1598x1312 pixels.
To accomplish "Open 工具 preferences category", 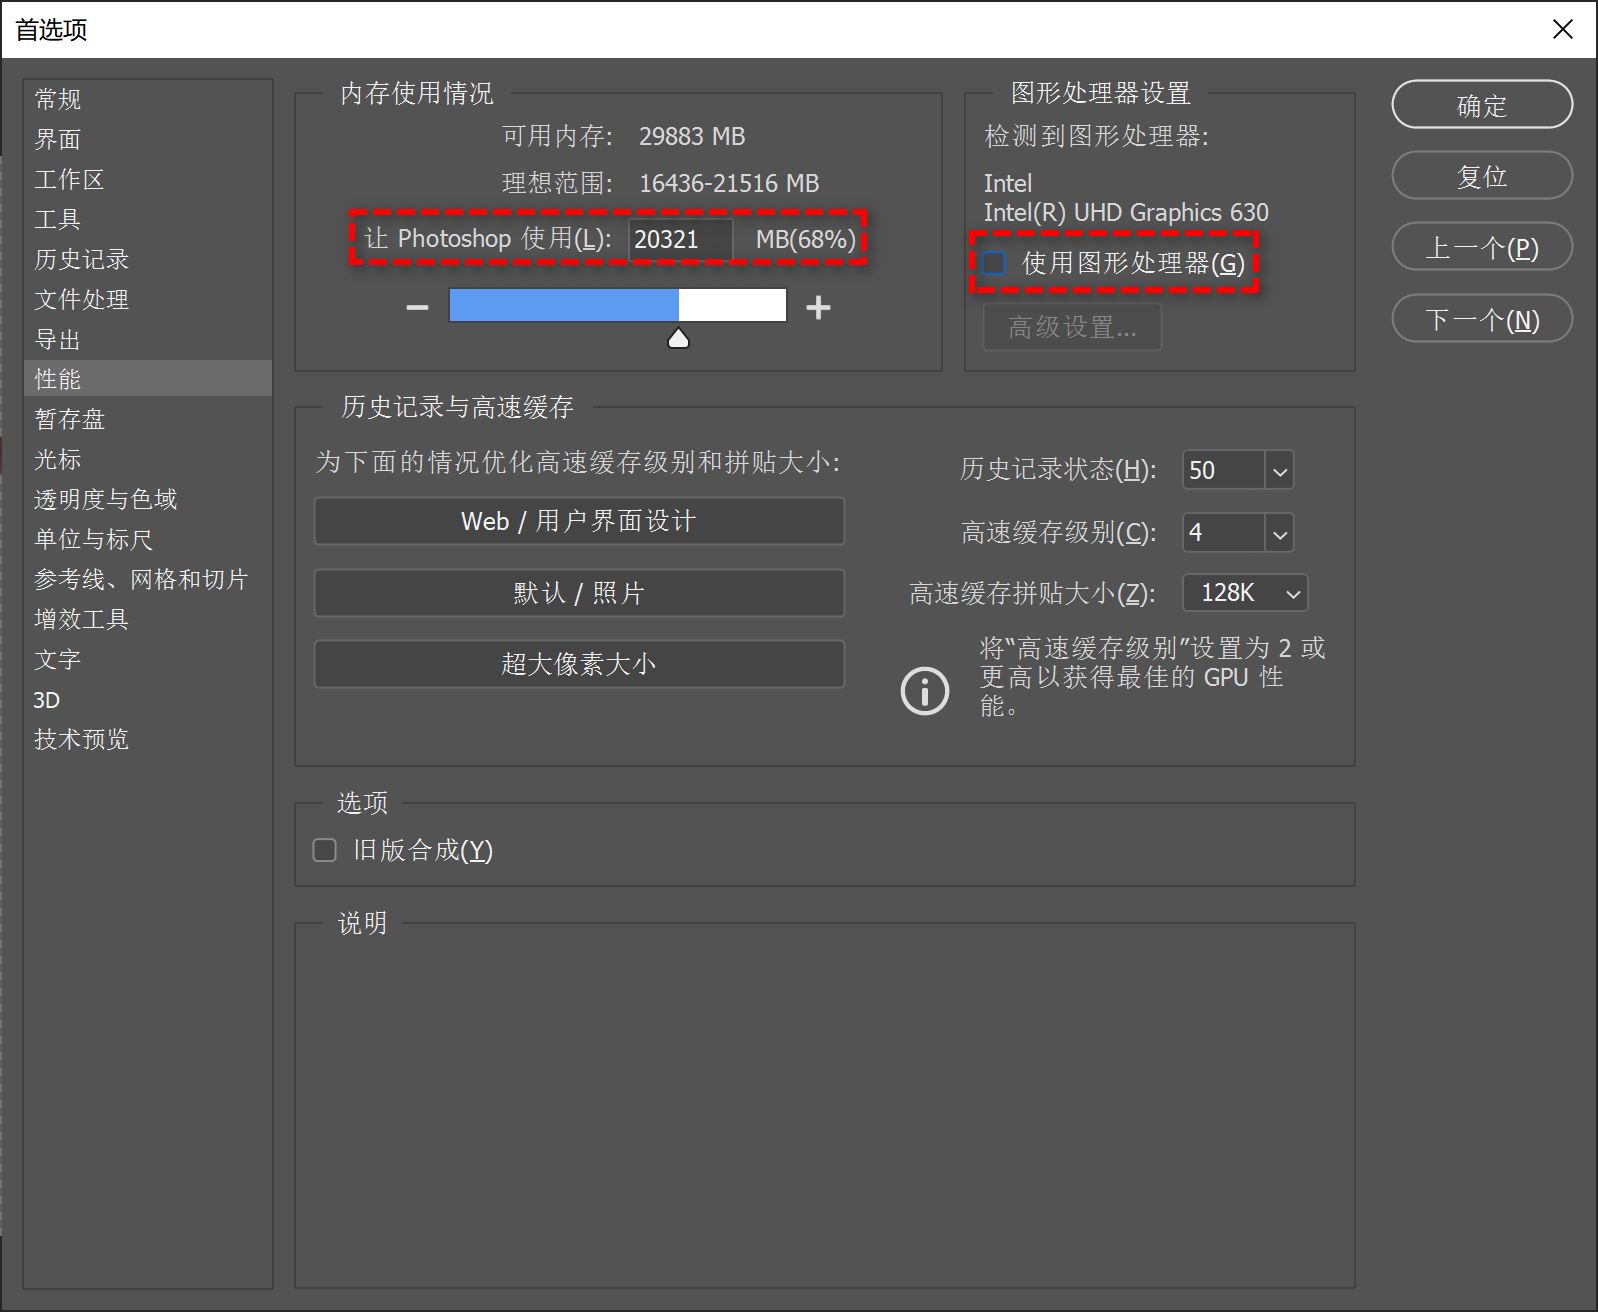I will [x=148, y=219].
